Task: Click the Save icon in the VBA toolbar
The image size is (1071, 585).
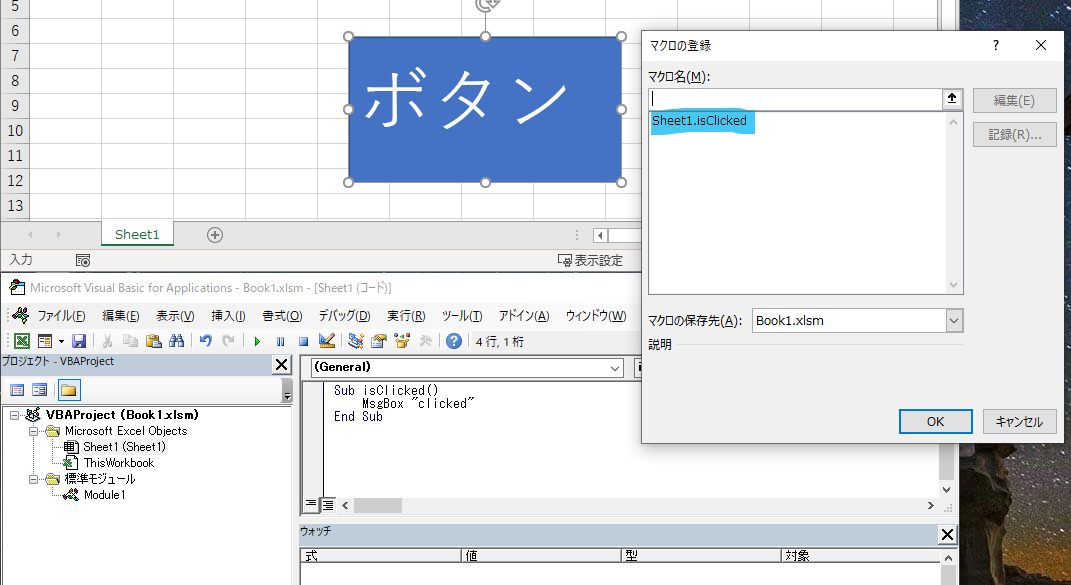Action: 78,340
